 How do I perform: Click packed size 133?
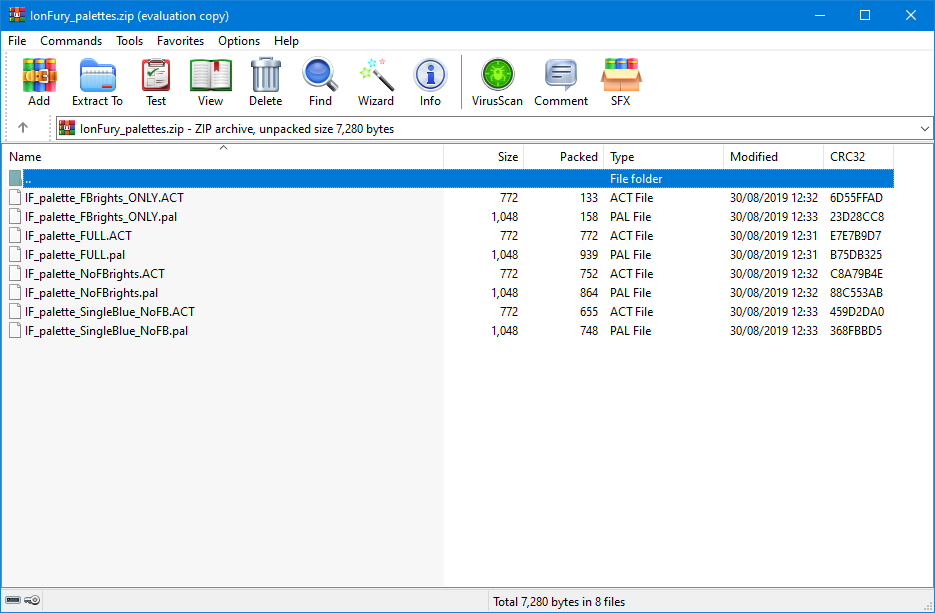point(589,197)
